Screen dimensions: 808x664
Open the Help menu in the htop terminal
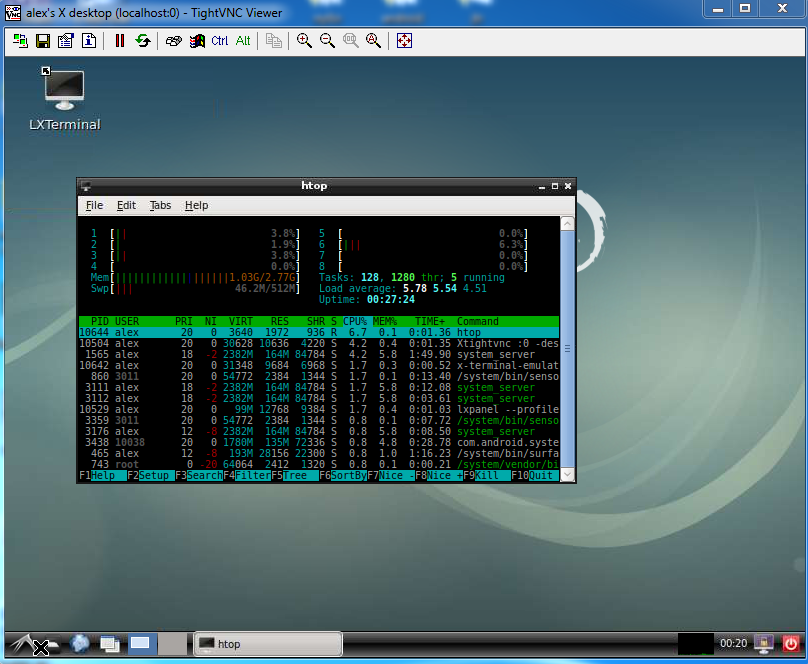(x=196, y=206)
